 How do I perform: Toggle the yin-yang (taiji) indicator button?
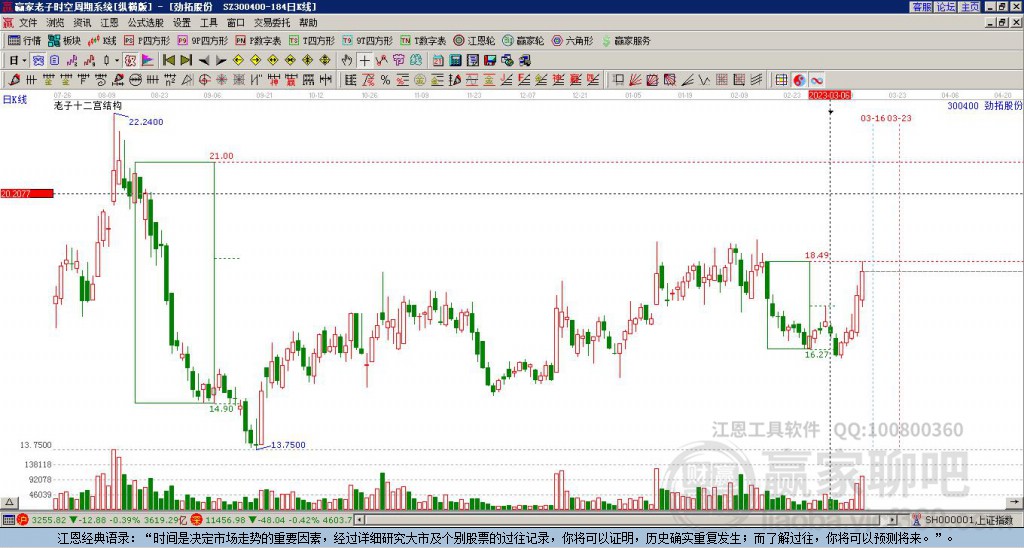pos(799,80)
